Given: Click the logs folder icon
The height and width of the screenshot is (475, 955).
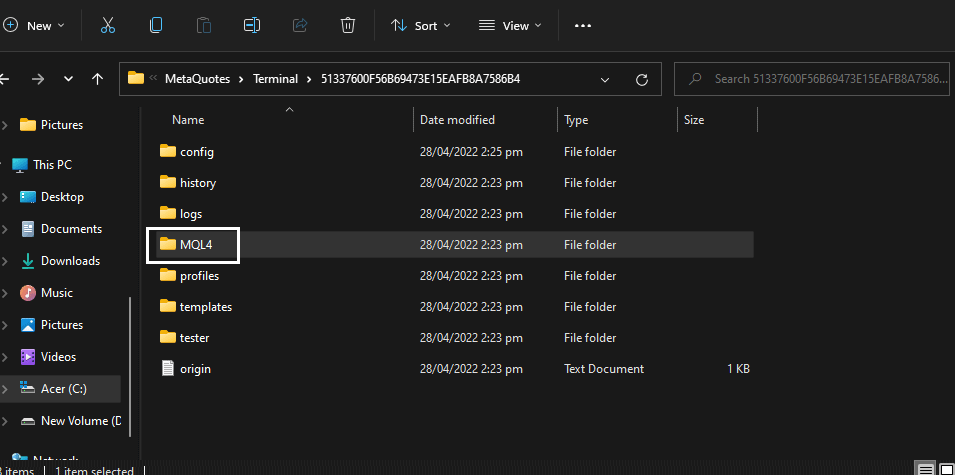Looking at the screenshot, I should click(x=167, y=213).
